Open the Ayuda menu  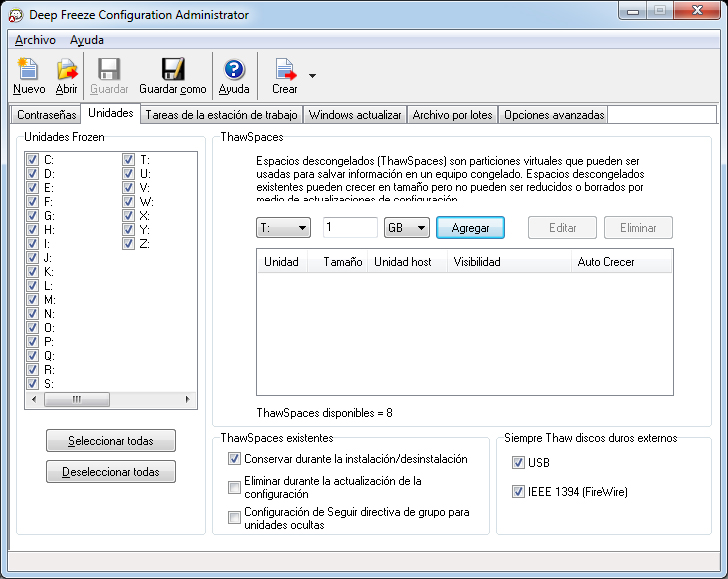87,40
